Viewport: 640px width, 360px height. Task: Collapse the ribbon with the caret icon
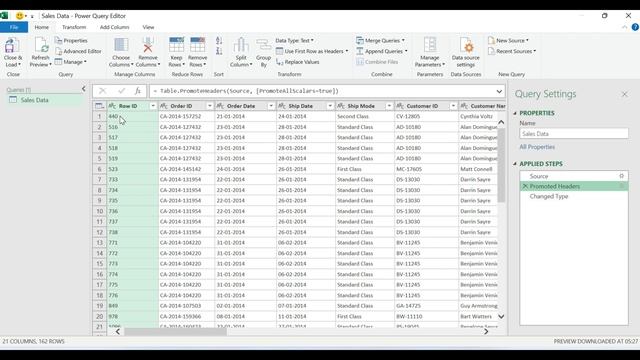coord(624,27)
